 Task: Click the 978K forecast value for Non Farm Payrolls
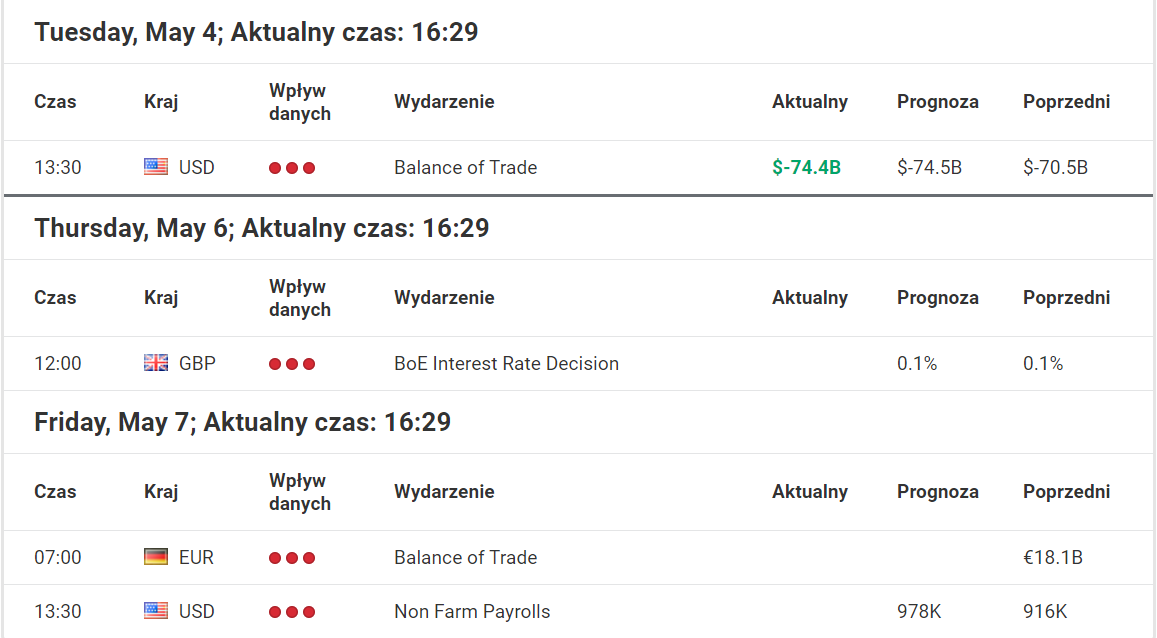click(919, 611)
